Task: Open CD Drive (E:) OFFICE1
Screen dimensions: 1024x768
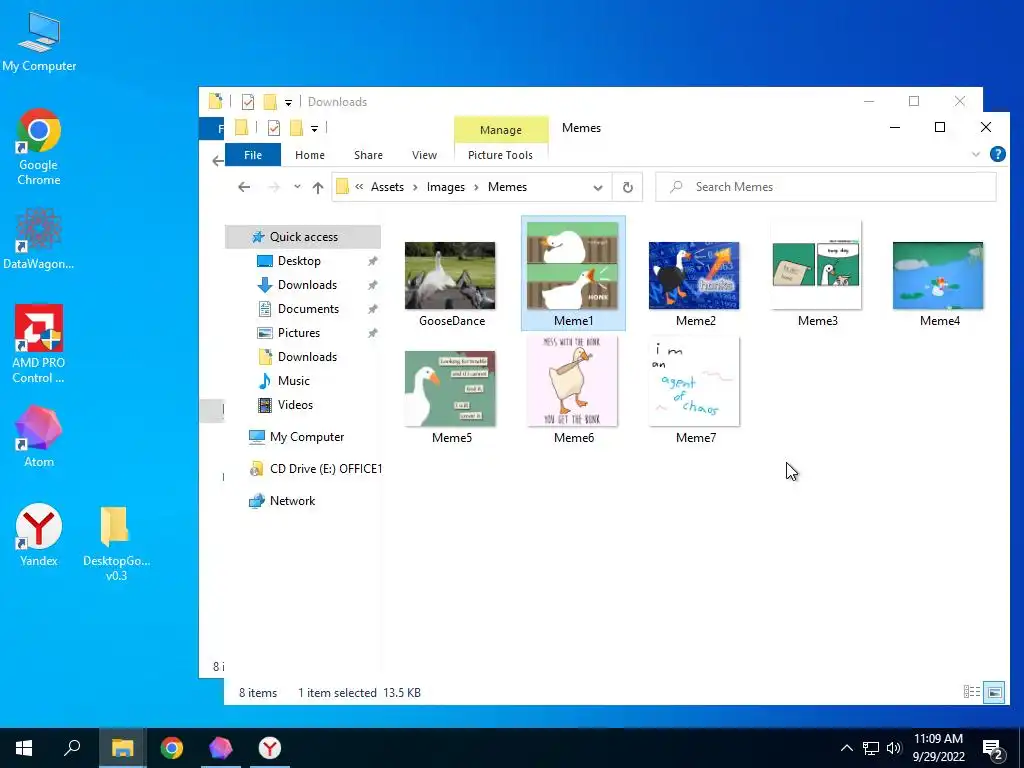Action: (x=325, y=469)
